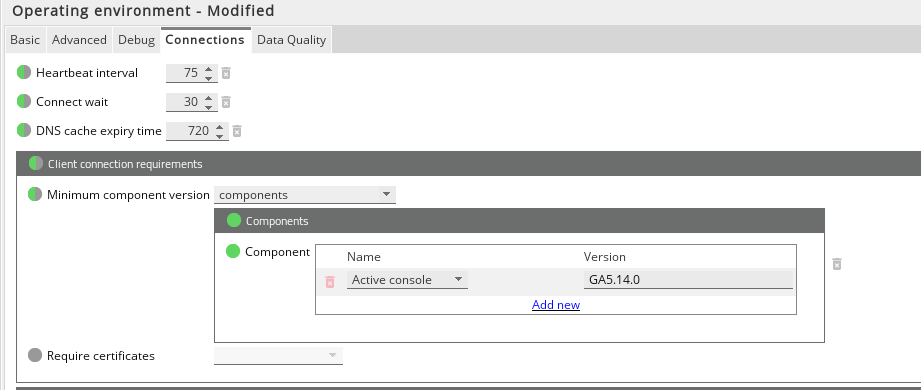Switch to the Basic tab
Image resolution: width=921 pixels, height=390 pixels.
[x=25, y=40]
